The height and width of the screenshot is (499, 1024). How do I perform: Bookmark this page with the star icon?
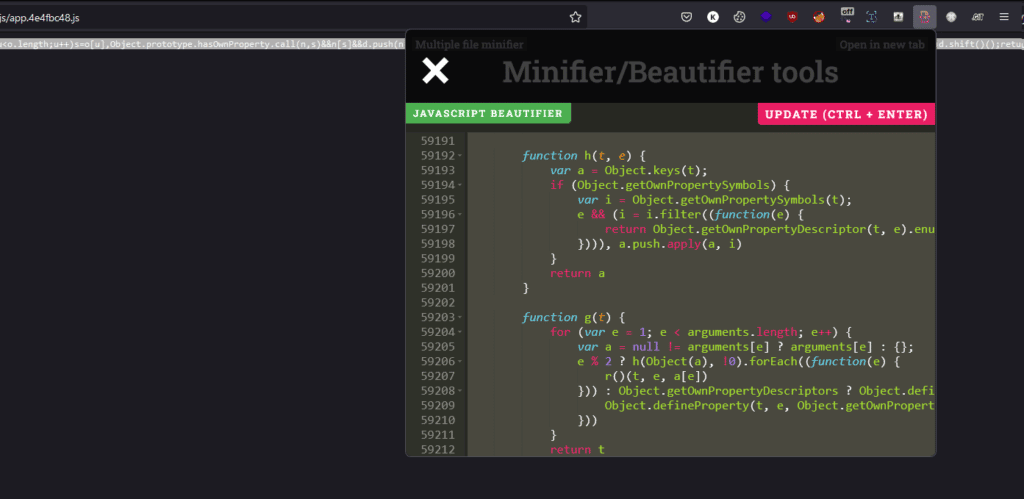pos(575,17)
